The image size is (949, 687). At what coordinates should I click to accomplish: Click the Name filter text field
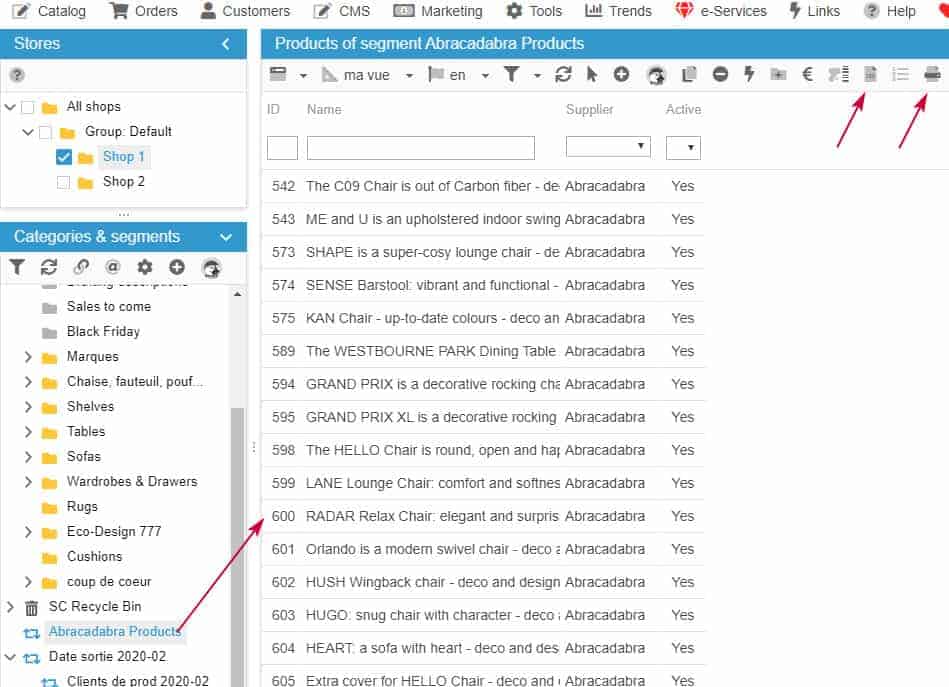tap(420, 148)
